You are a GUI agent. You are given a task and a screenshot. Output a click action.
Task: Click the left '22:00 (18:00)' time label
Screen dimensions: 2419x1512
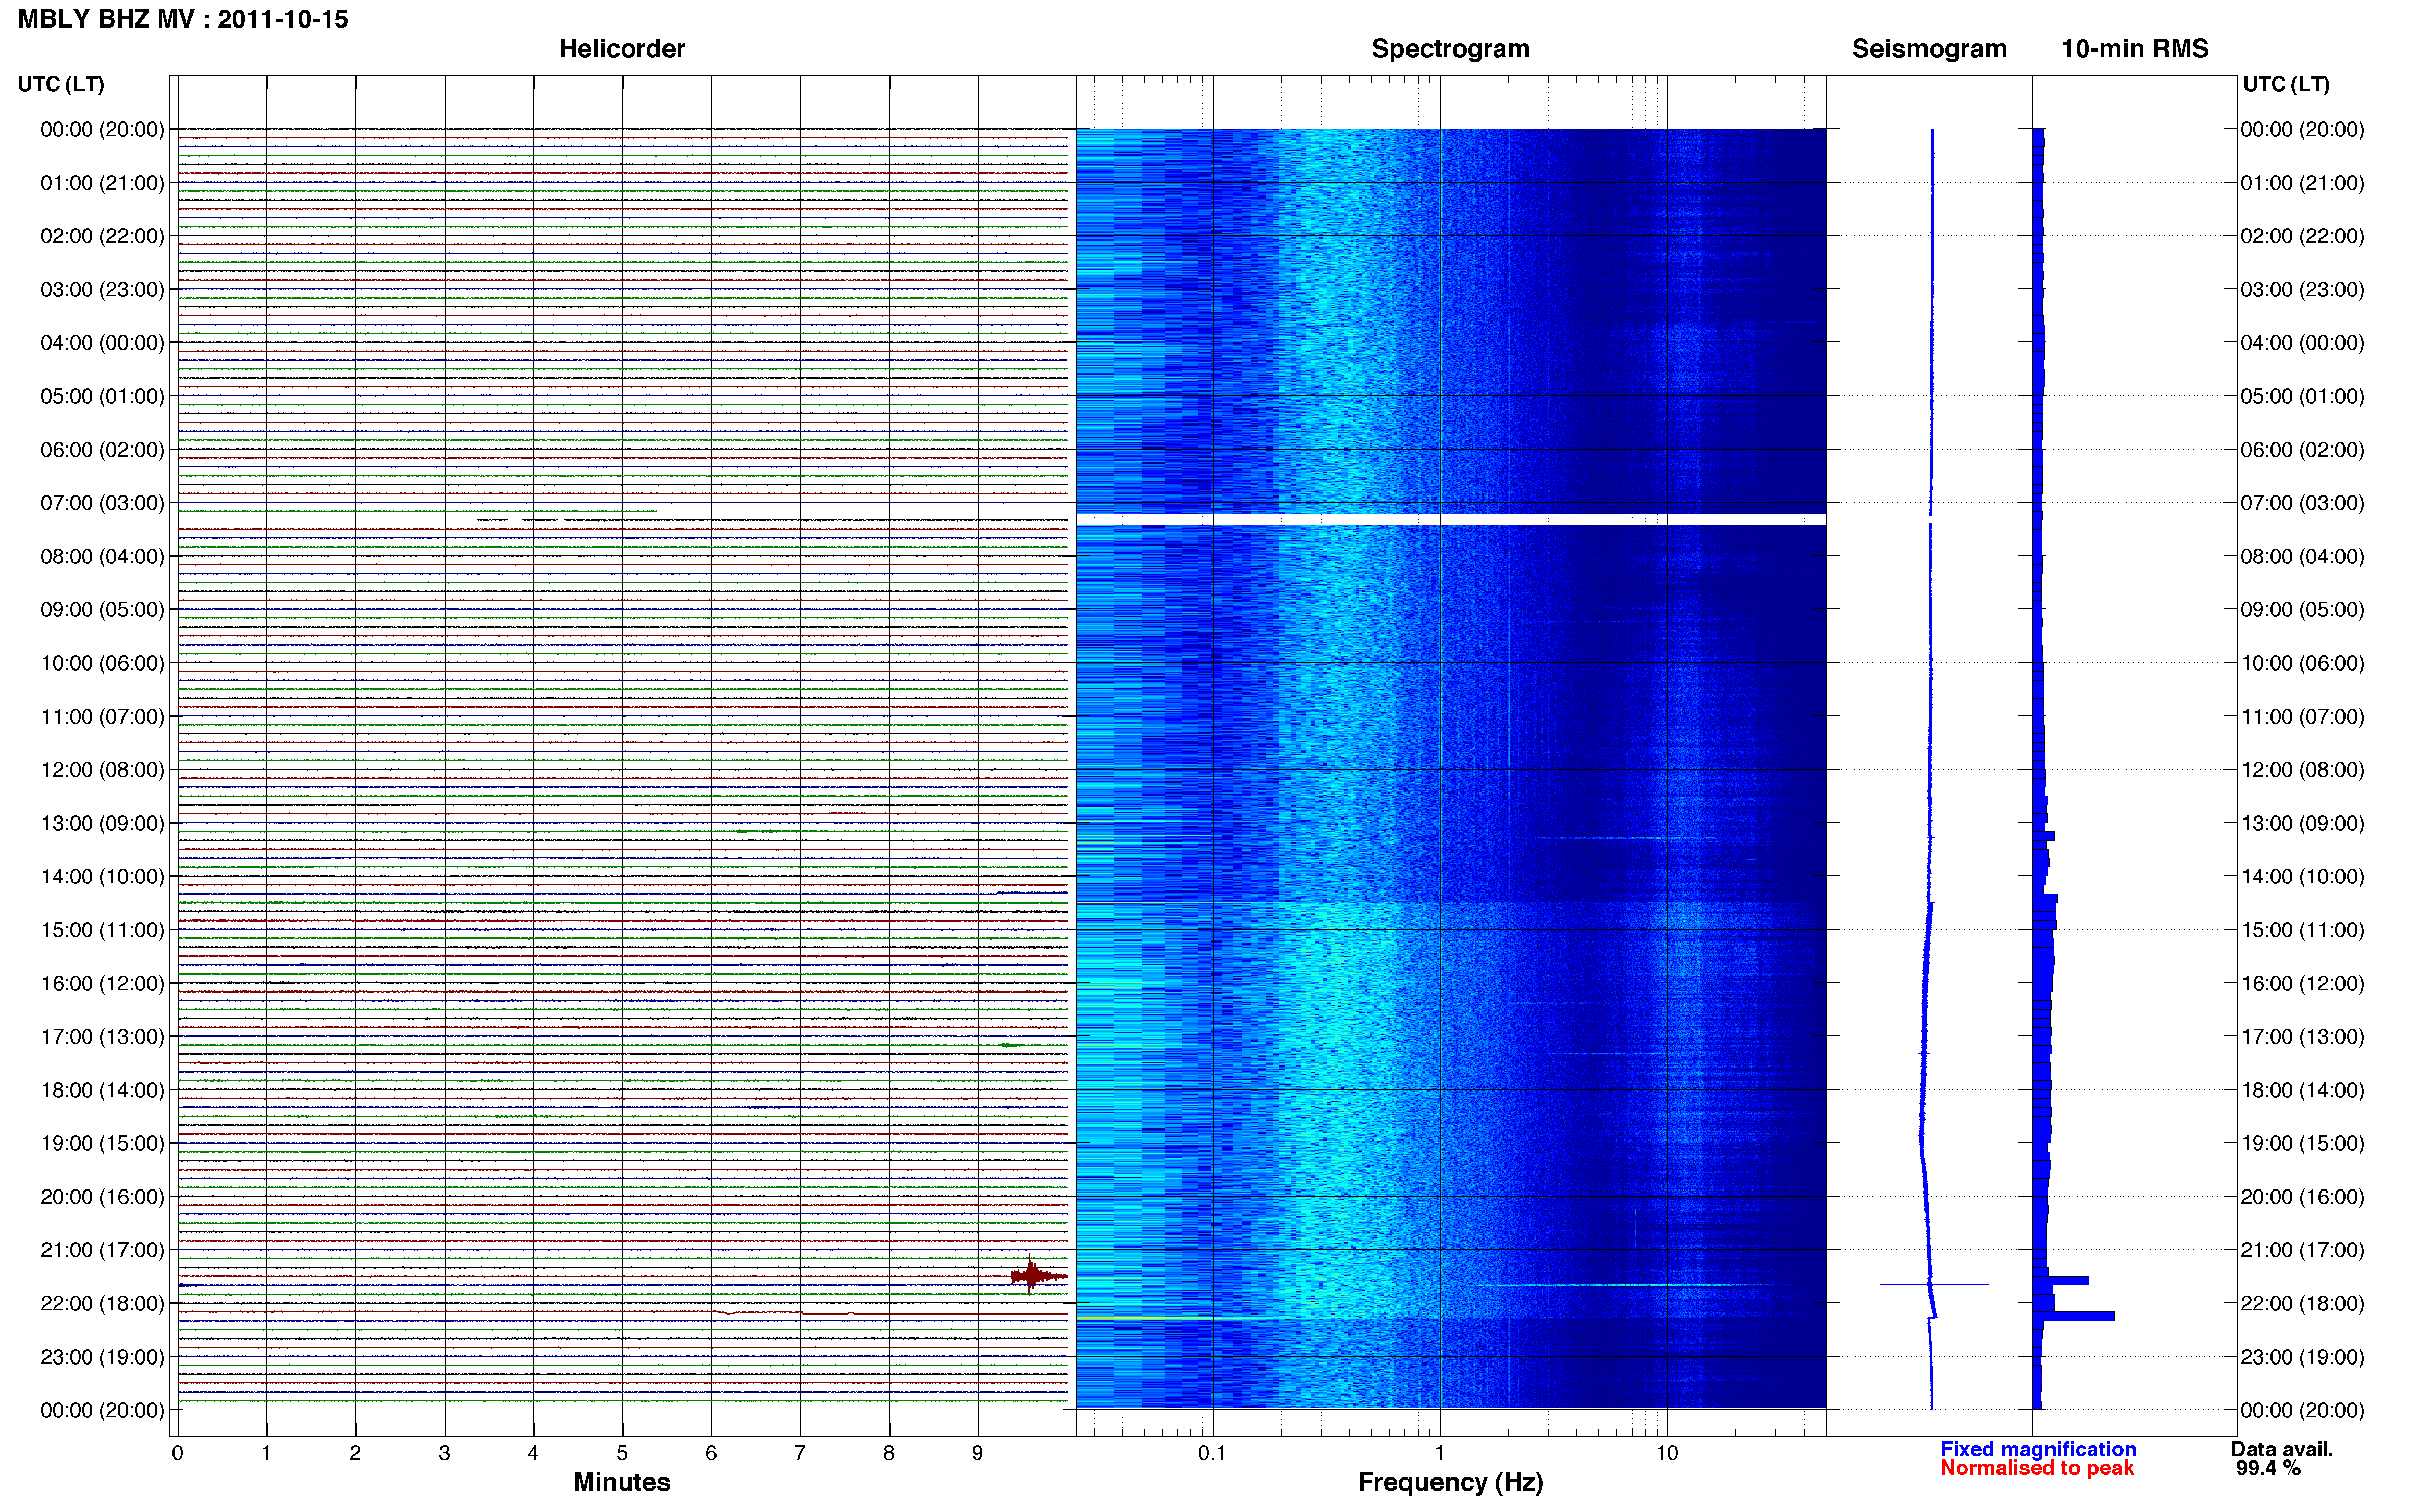pyautogui.click(x=102, y=1303)
